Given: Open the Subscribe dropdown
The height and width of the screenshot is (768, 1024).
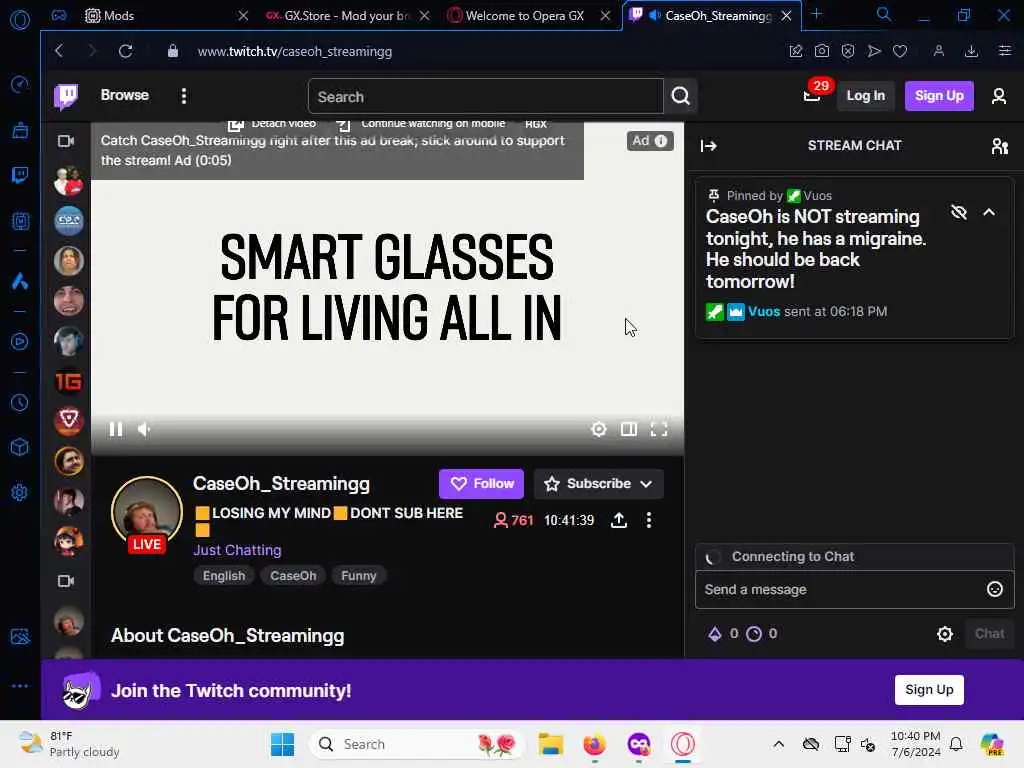Looking at the screenshot, I should 599,484.
